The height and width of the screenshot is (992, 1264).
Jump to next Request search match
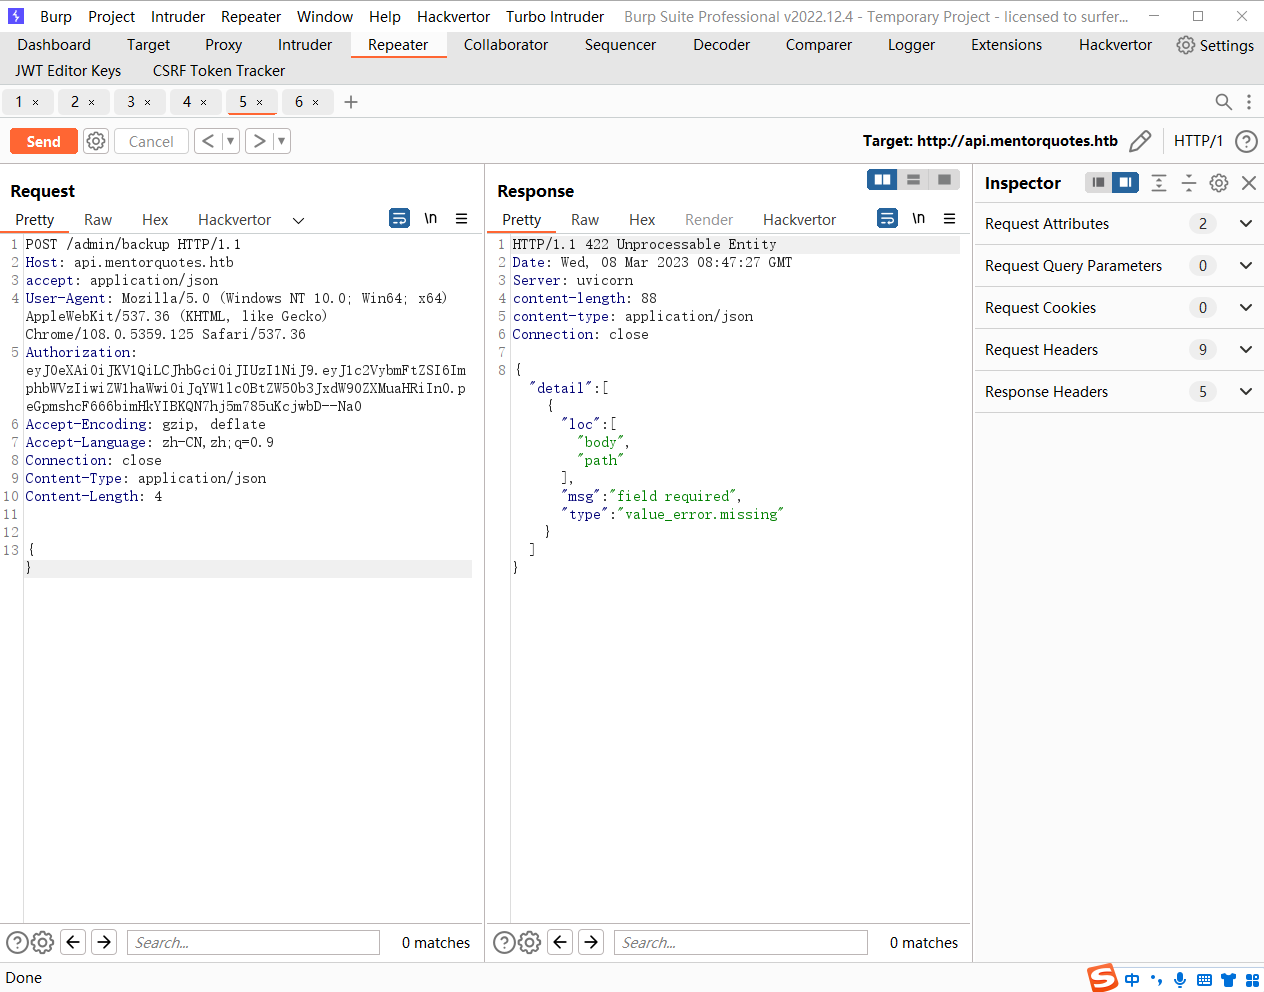pyautogui.click(x=104, y=942)
